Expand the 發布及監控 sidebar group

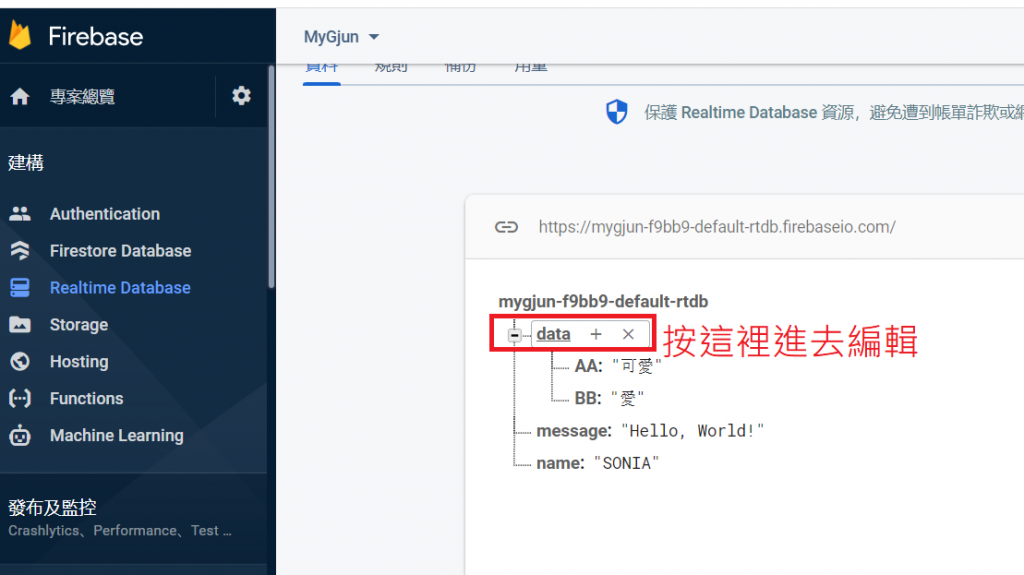click(x=52, y=508)
